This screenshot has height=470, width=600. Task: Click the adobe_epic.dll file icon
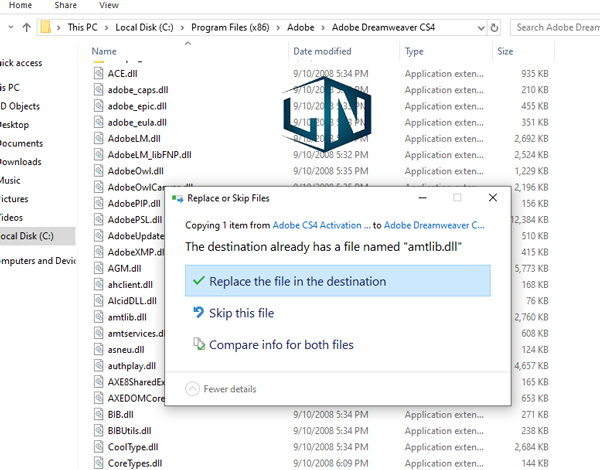click(x=98, y=106)
